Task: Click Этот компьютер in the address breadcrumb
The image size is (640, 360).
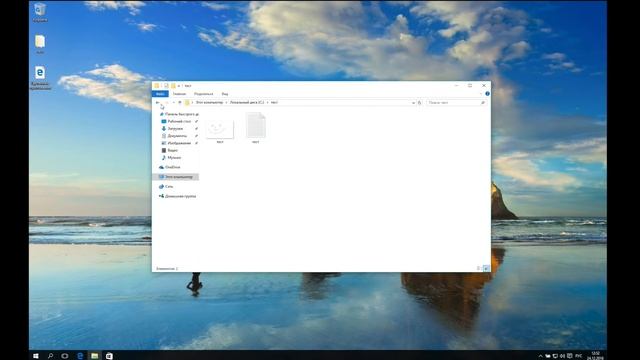Action: [x=209, y=102]
